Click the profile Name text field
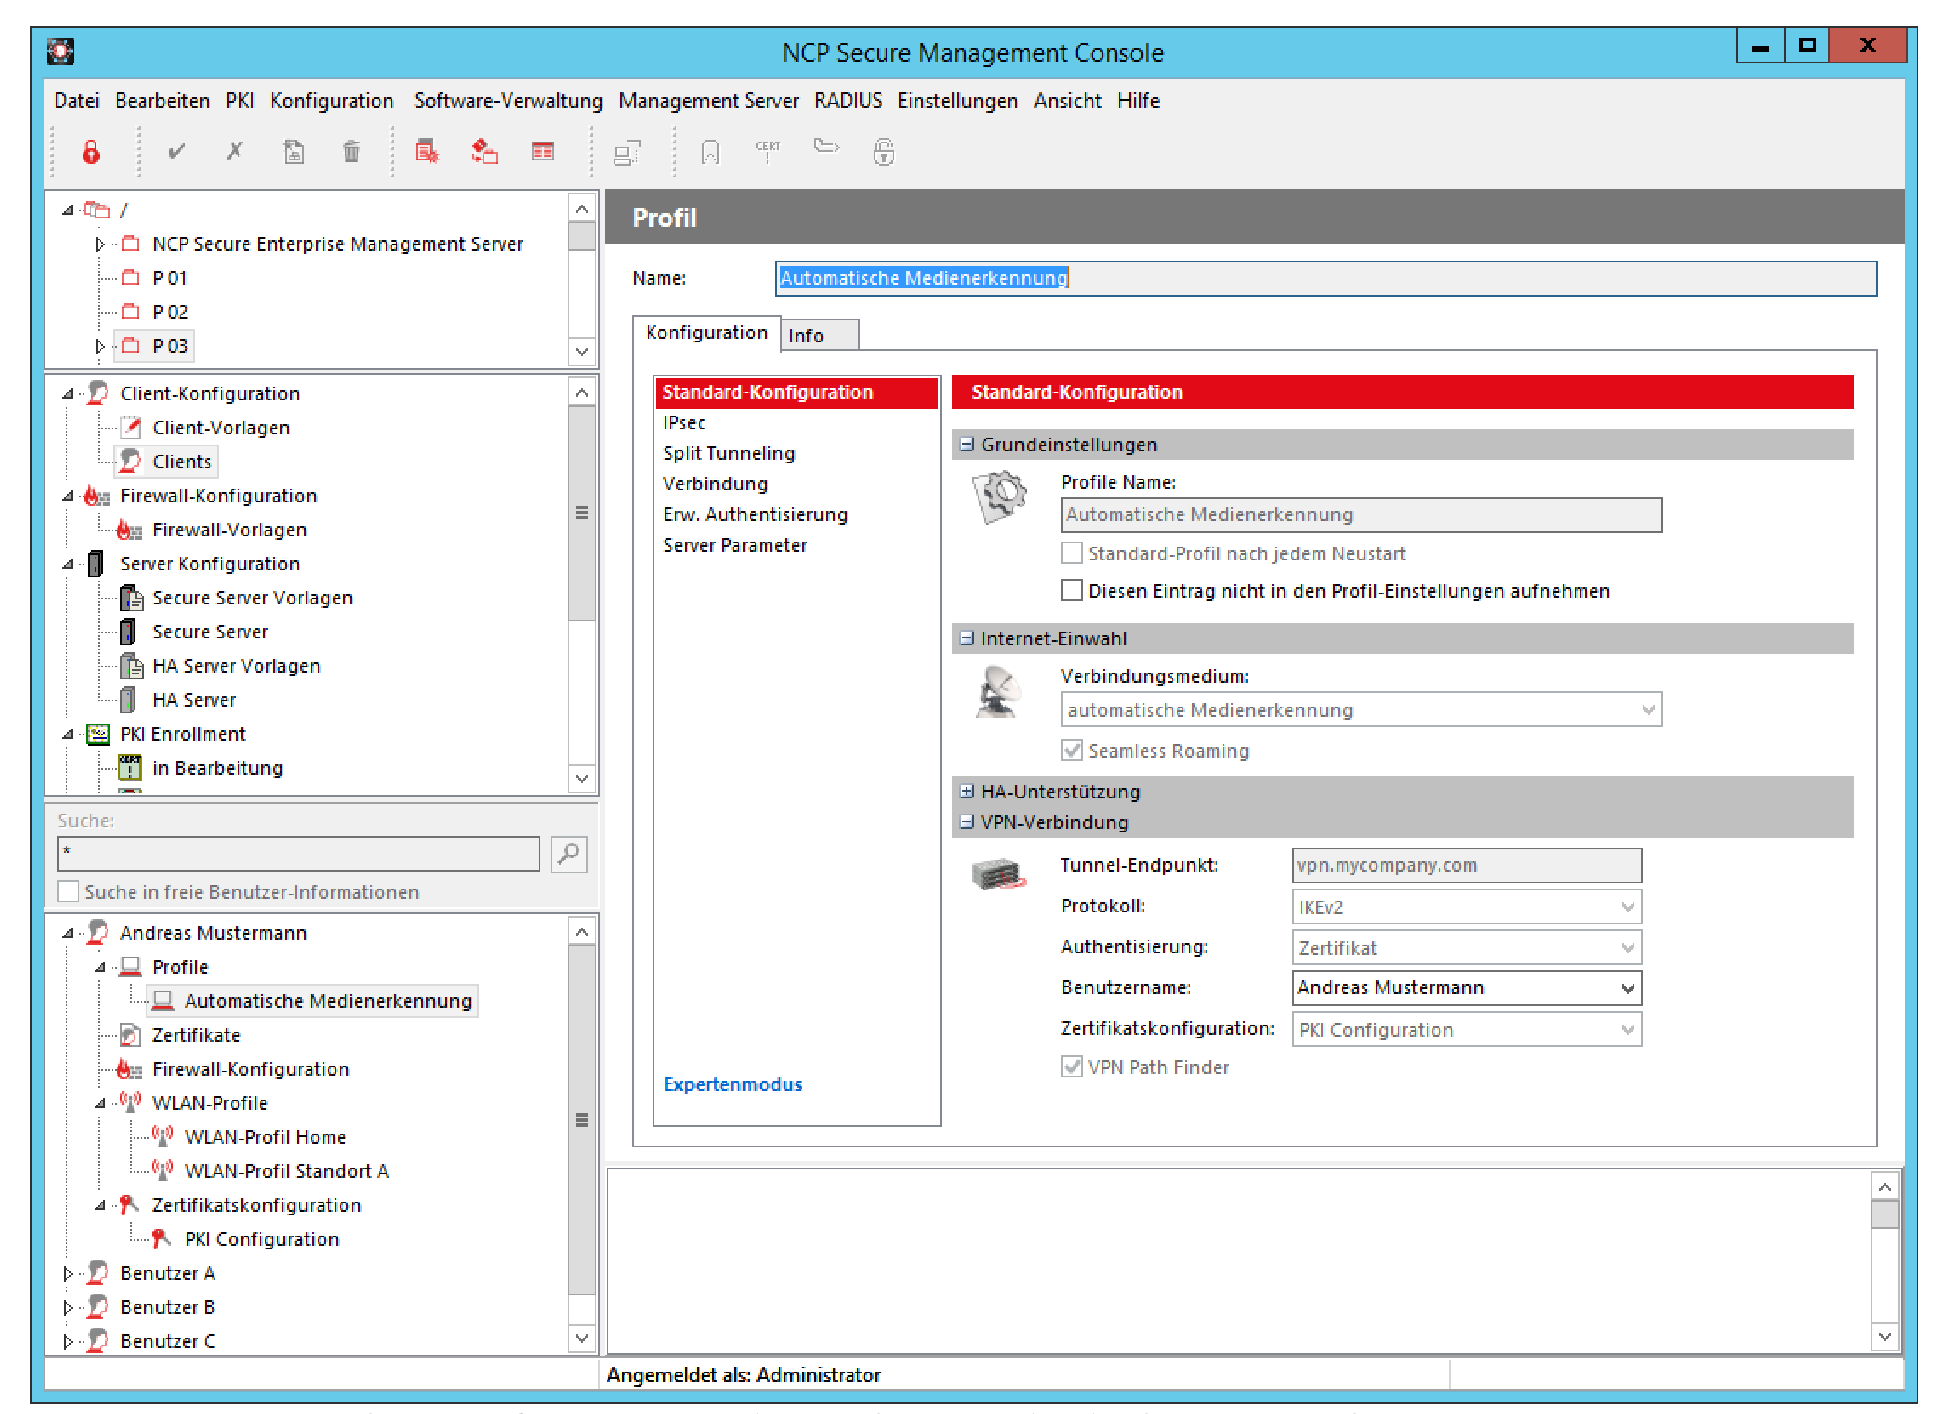 point(1326,279)
